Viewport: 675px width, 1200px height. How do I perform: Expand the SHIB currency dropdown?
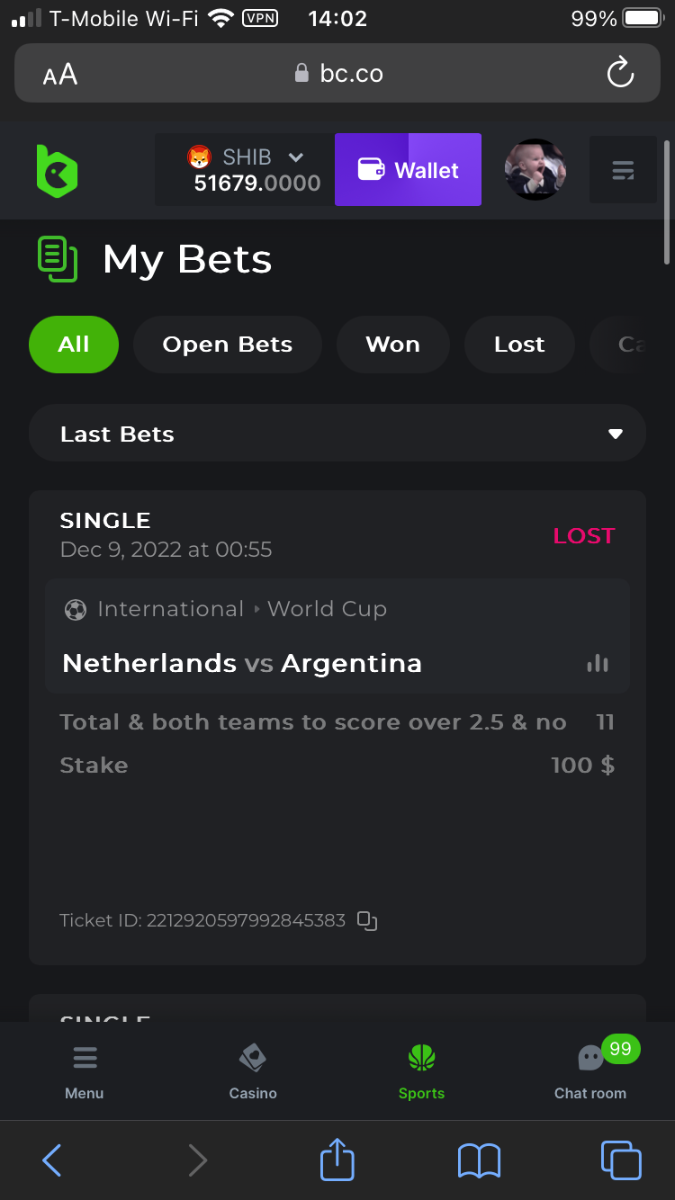coord(295,157)
